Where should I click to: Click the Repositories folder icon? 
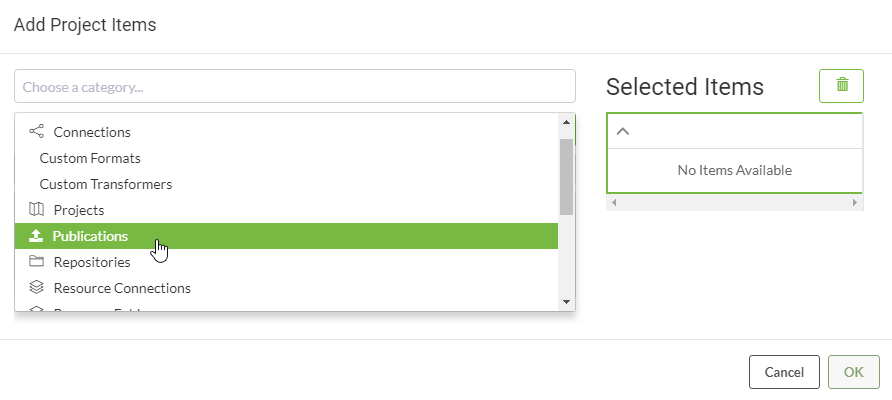36,261
